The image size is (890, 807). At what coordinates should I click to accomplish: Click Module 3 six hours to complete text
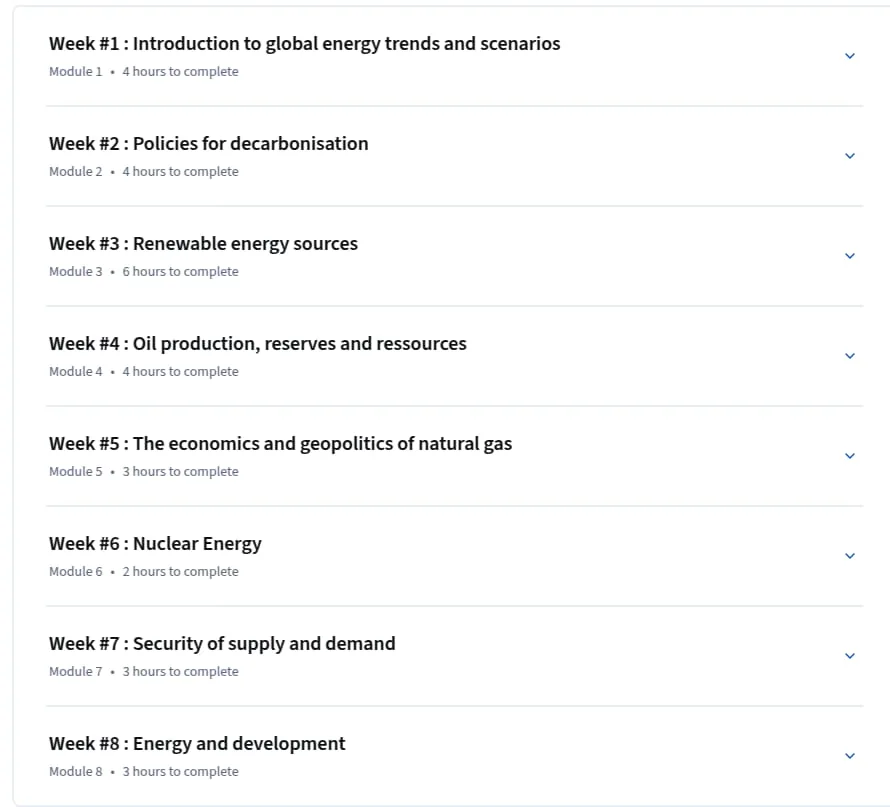(x=144, y=272)
